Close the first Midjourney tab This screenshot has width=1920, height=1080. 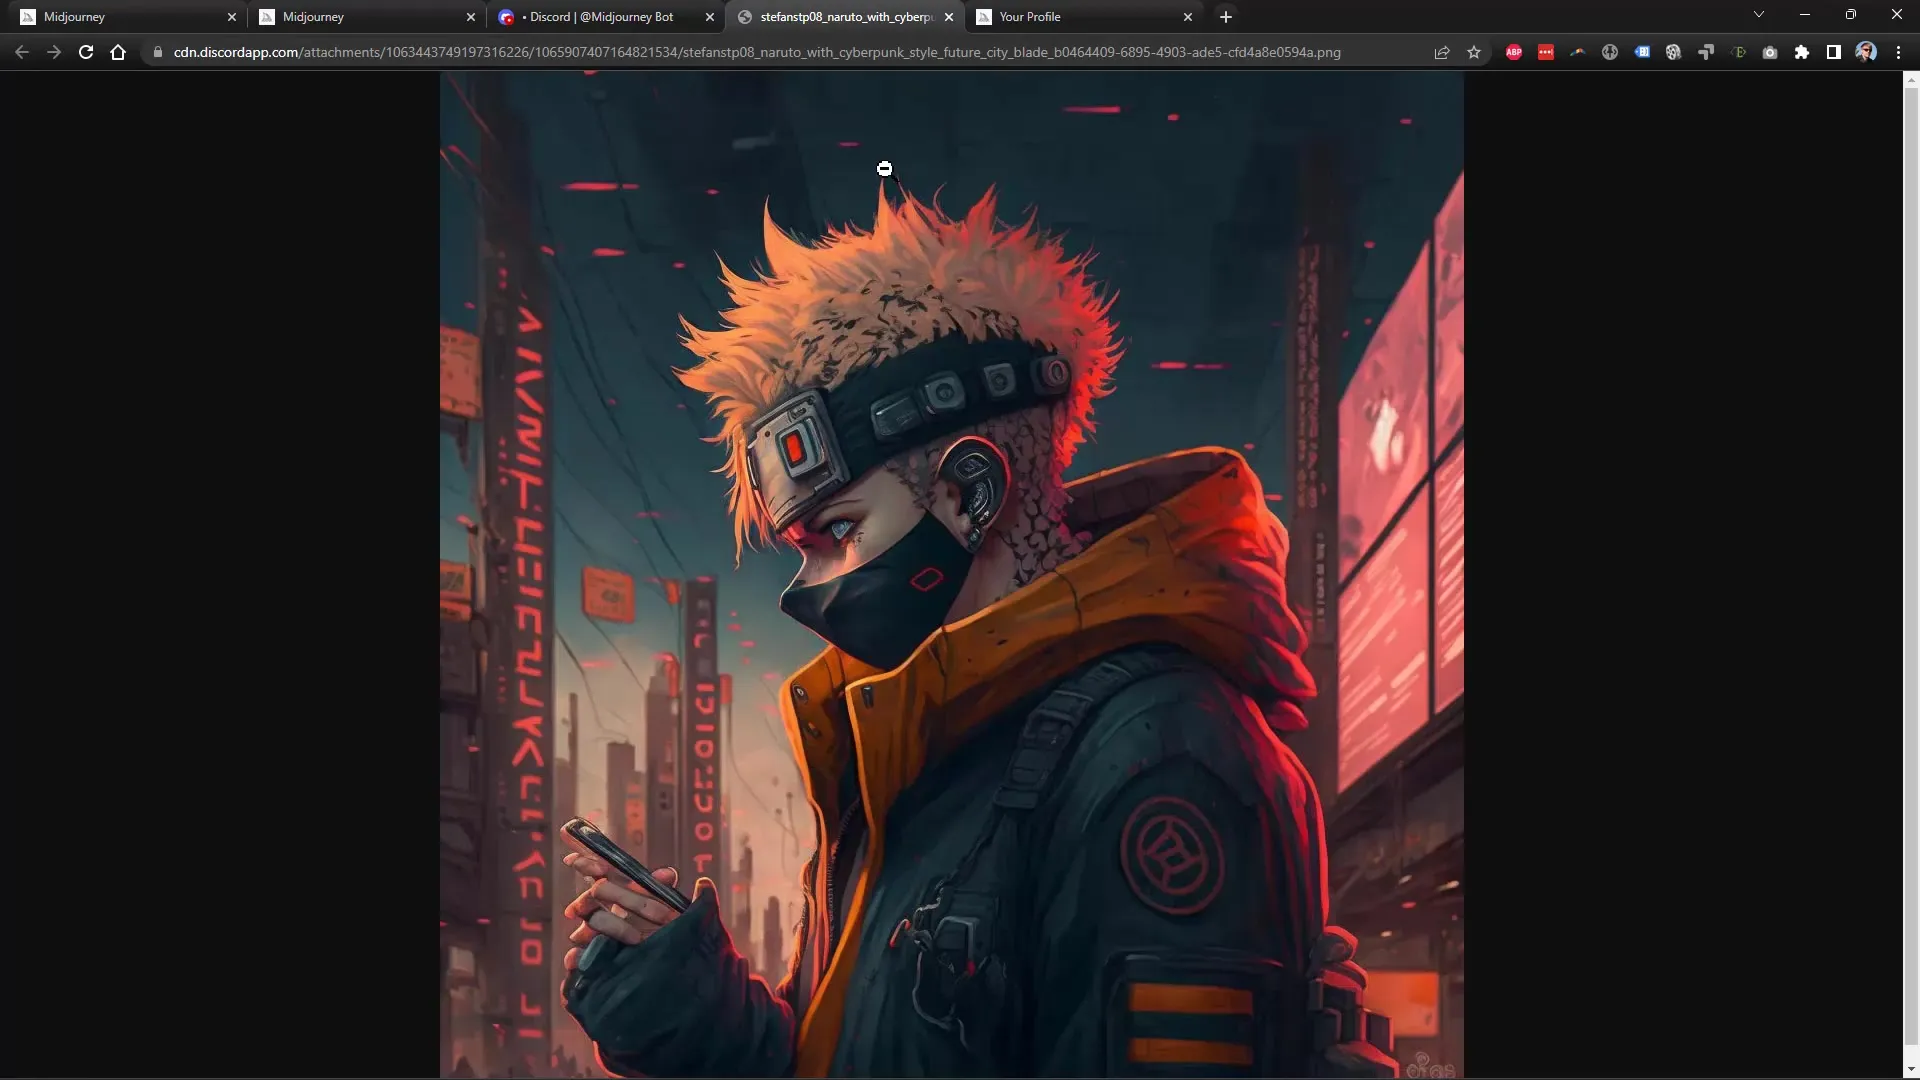tap(232, 17)
